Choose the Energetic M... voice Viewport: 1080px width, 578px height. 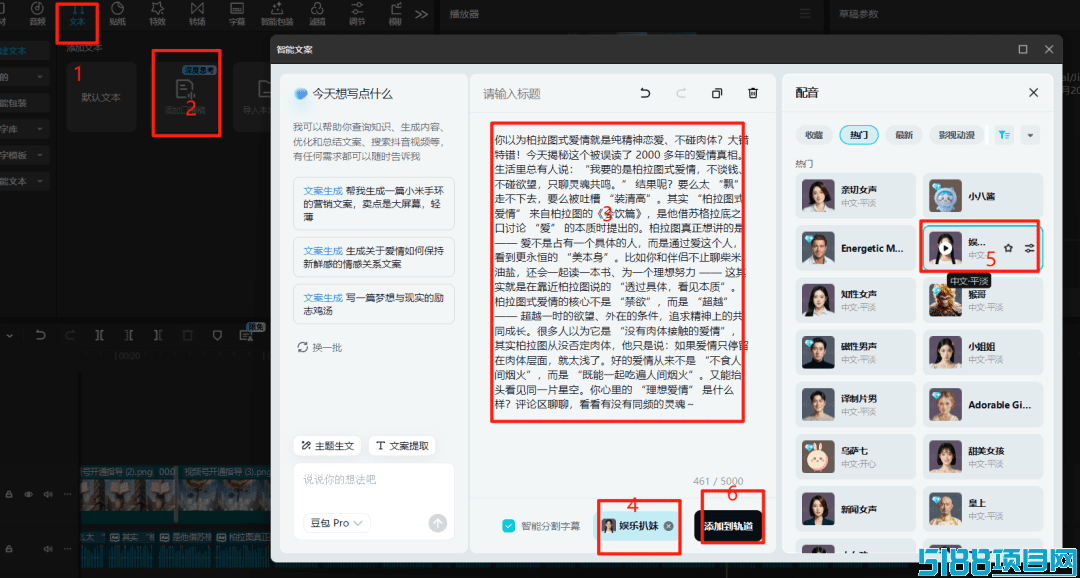point(855,248)
